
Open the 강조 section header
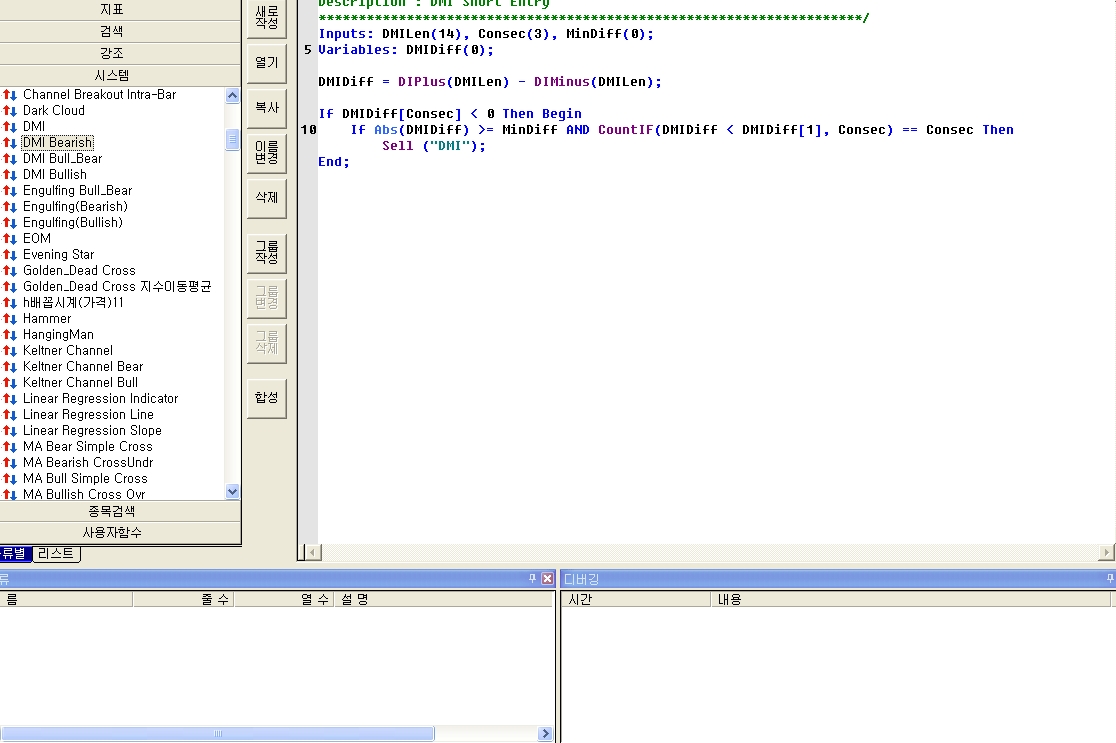click(112, 53)
